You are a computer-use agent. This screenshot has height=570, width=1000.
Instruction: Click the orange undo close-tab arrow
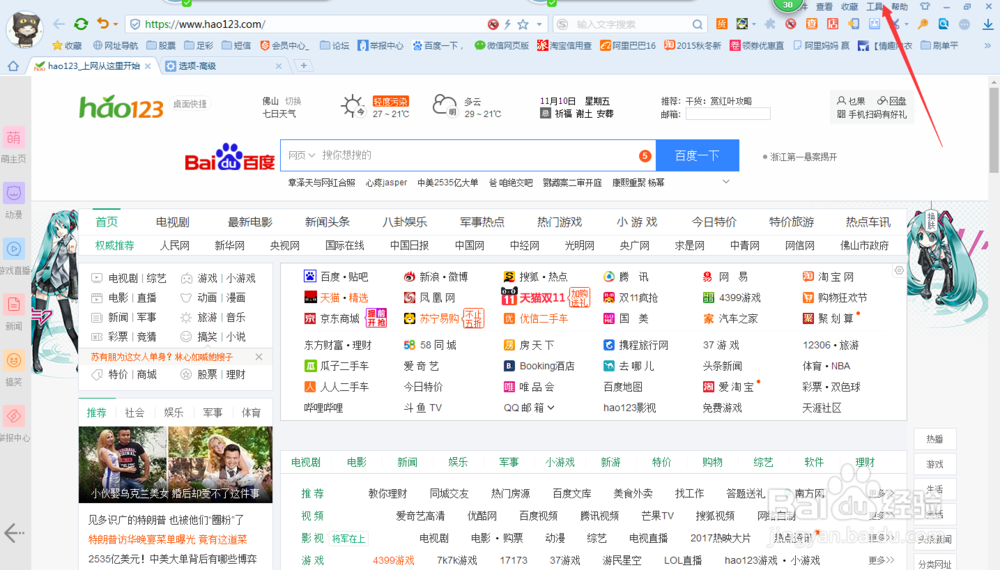pos(103,24)
